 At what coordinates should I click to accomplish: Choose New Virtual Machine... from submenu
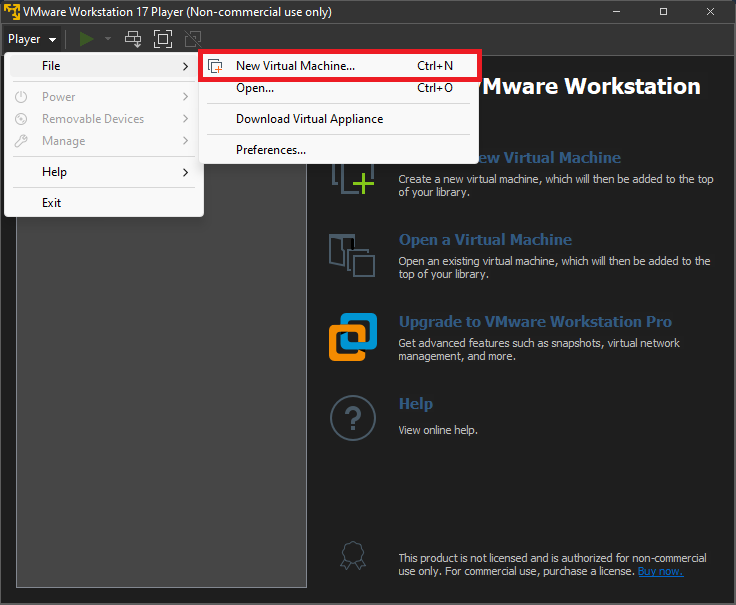(339, 66)
